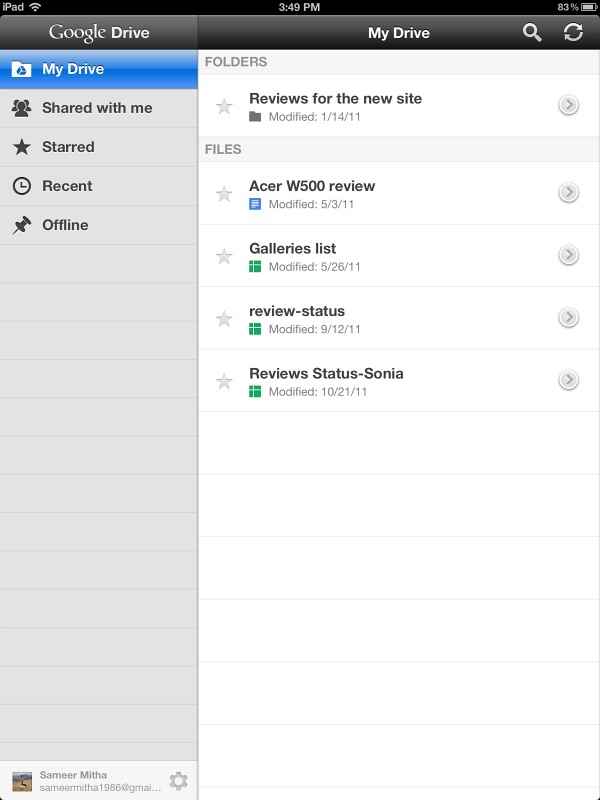Click the 3:49 PM clock in status bar
600x800 pixels.
click(299, 7)
